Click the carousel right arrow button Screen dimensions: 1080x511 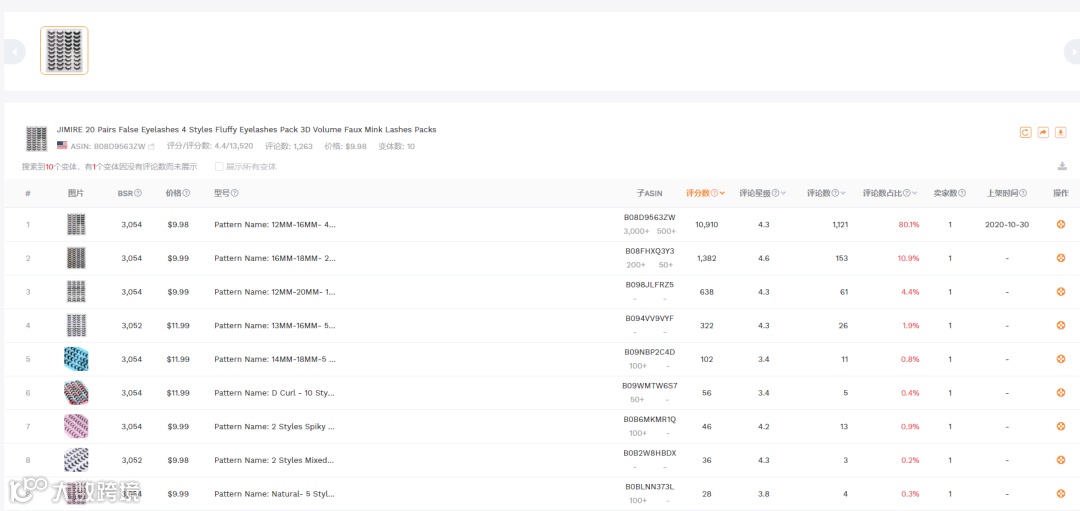tap(1072, 52)
